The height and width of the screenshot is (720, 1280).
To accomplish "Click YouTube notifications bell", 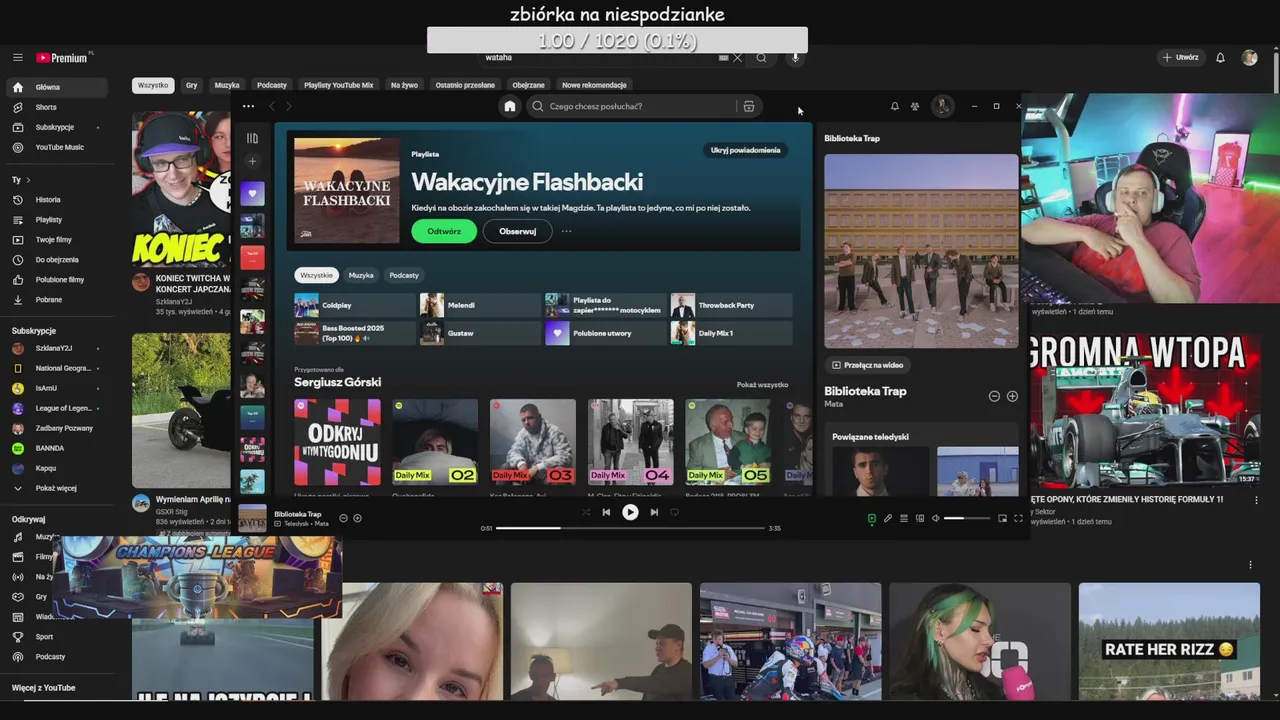I will [x=1220, y=58].
